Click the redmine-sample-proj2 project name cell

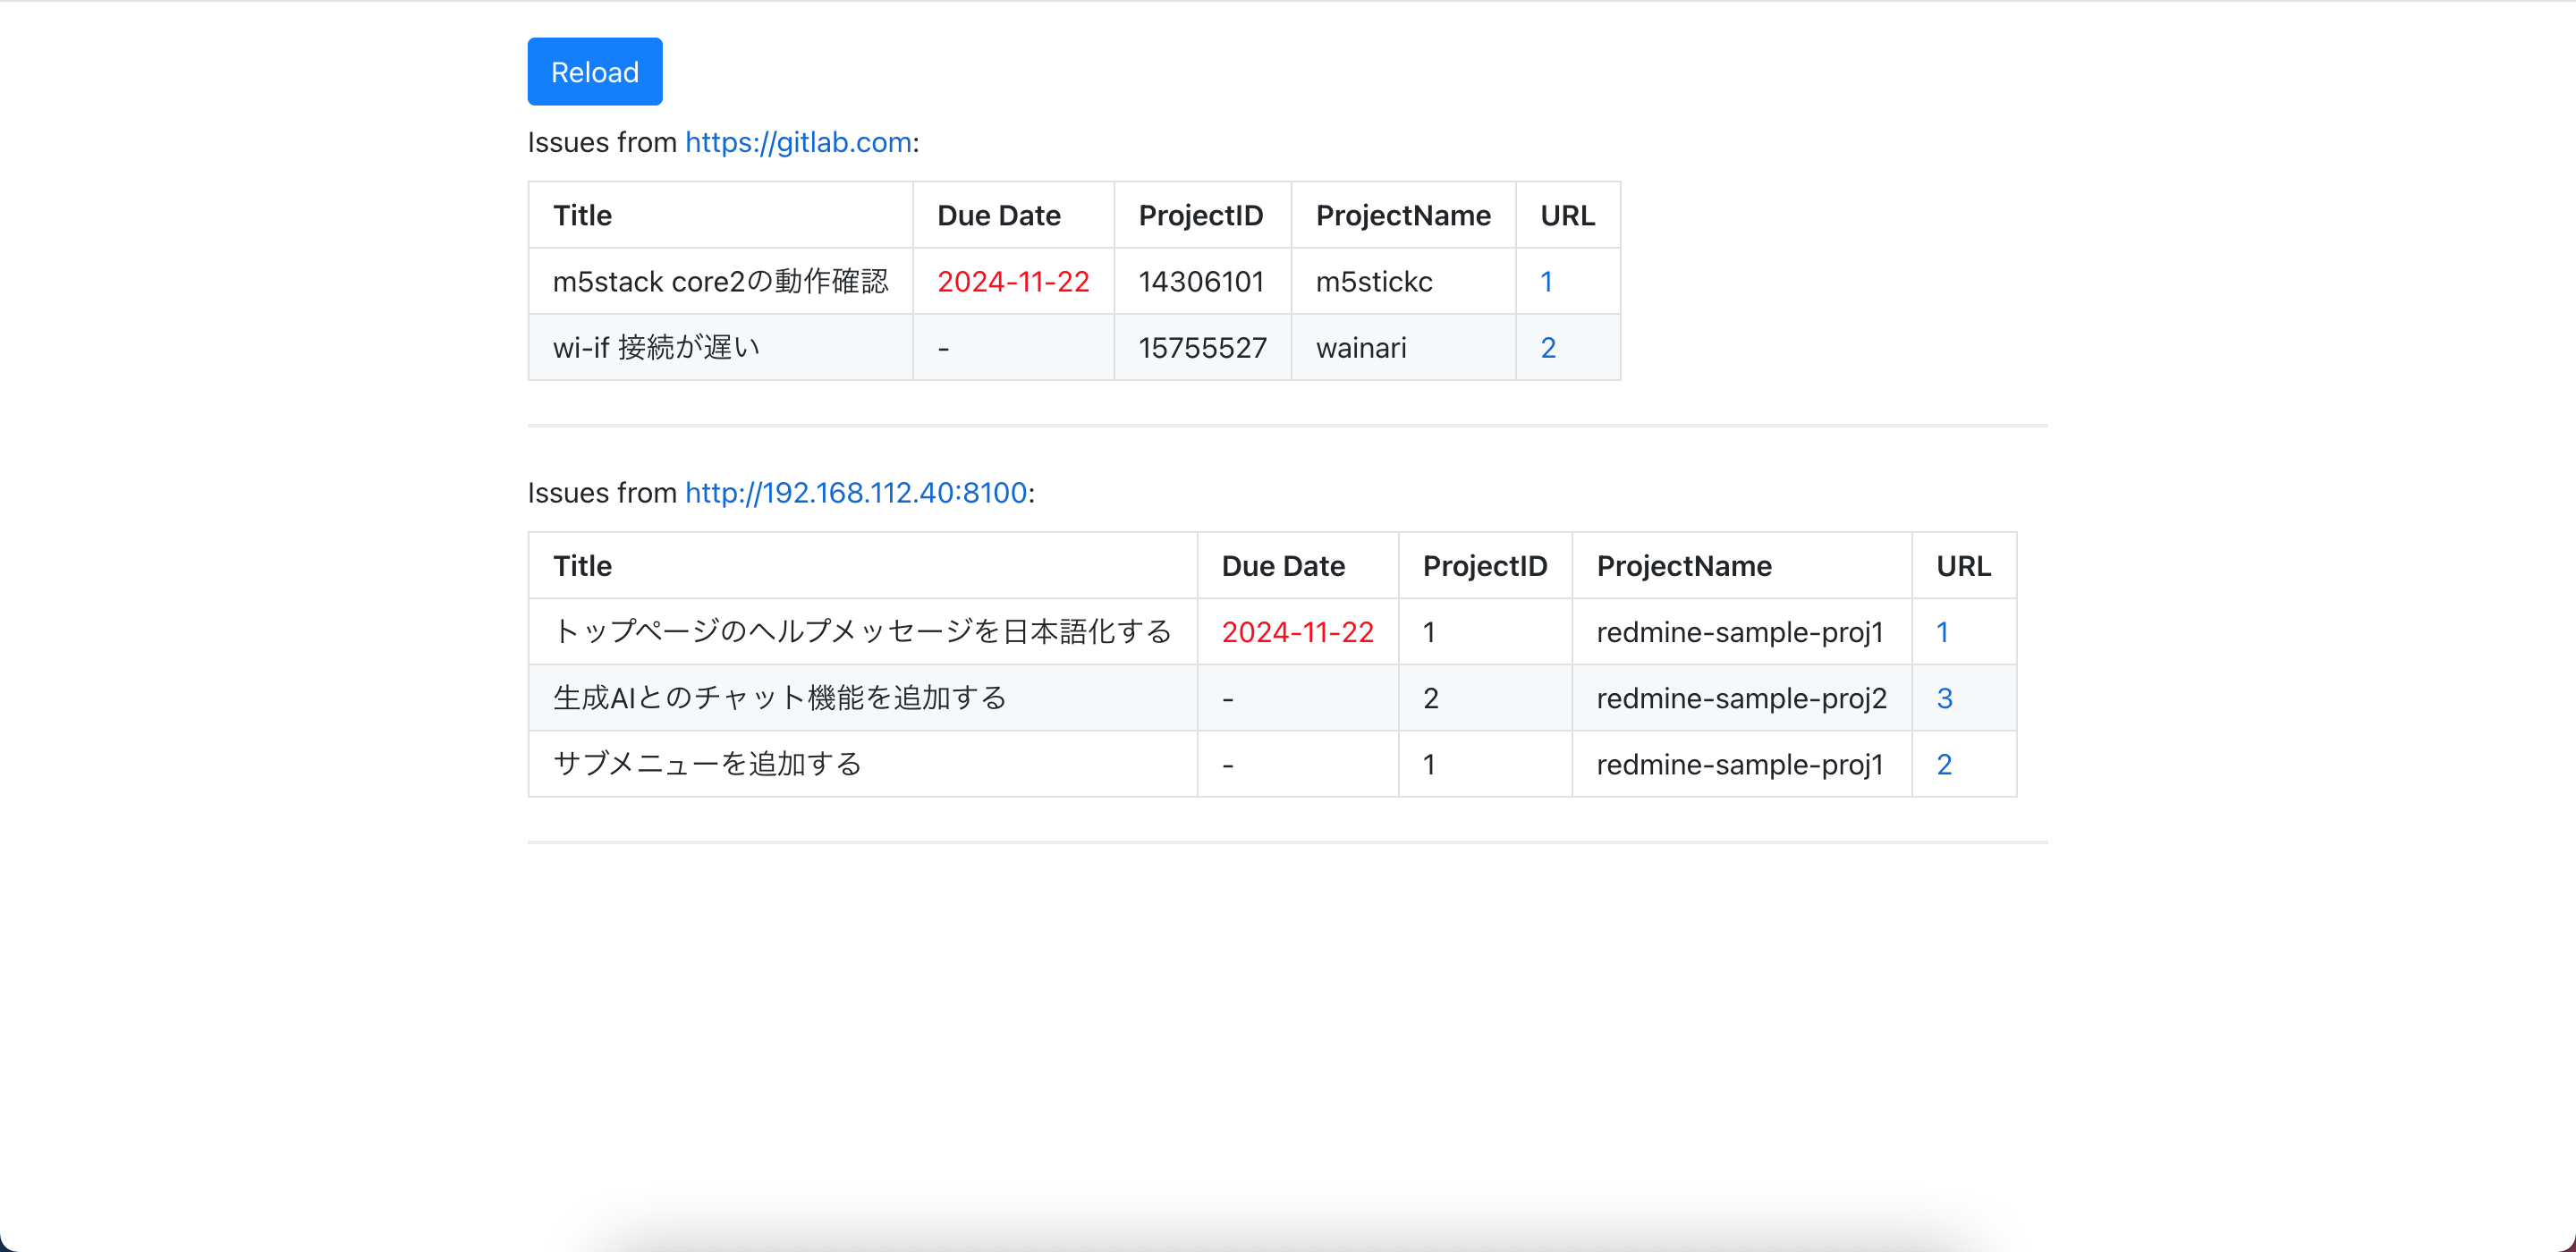tap(1741, 698)
